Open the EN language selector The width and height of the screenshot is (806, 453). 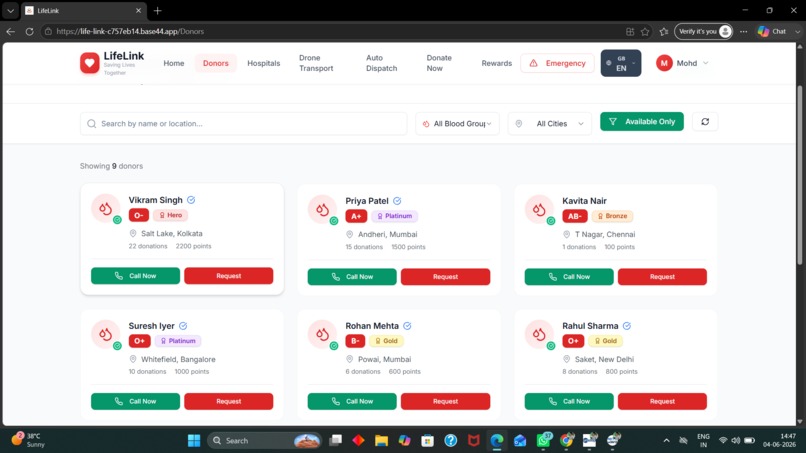(620, 63)
